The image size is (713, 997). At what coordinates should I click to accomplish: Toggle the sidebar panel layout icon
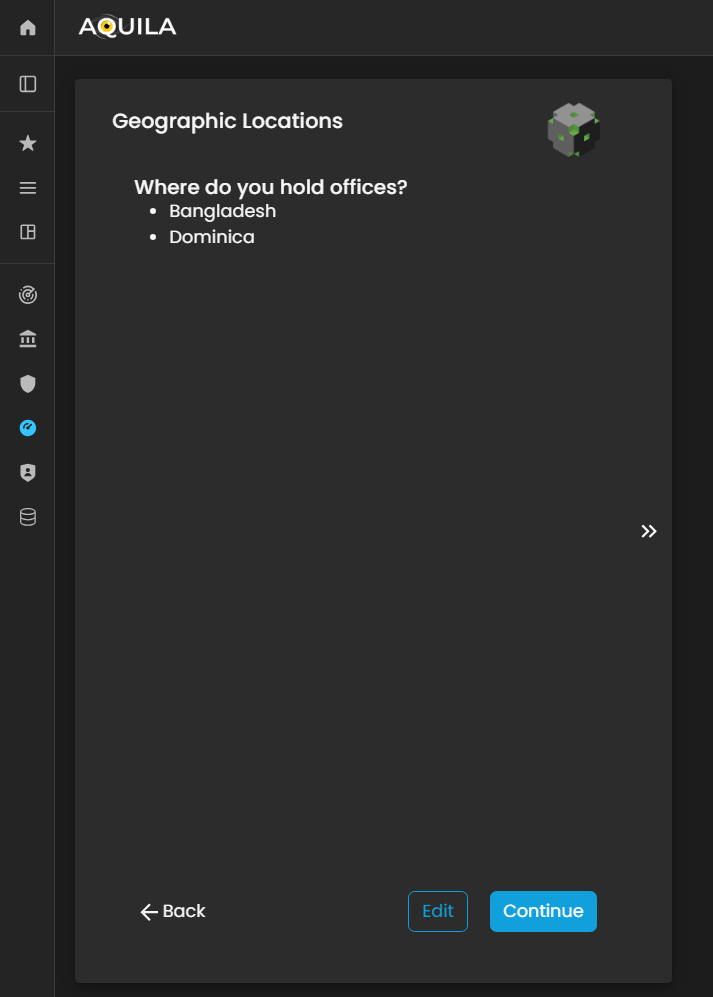pos(28,84)
